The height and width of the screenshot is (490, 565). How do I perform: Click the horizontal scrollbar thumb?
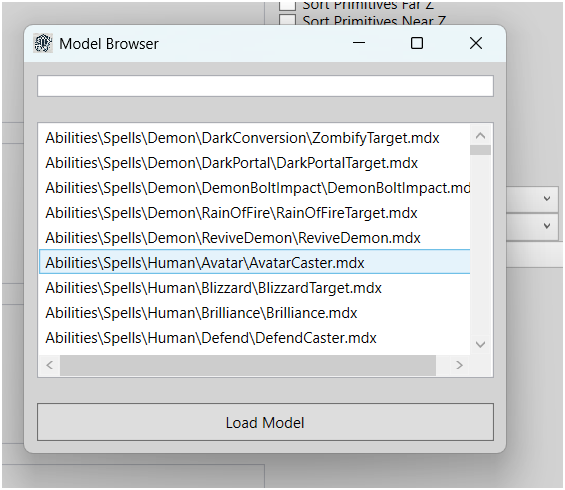248,365
